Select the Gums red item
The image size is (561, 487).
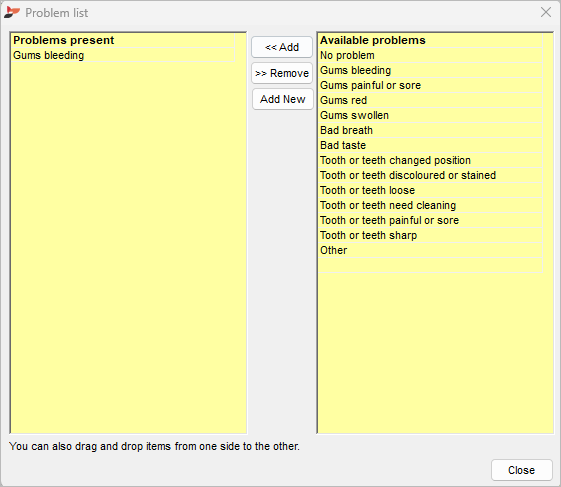coord(430,100)
